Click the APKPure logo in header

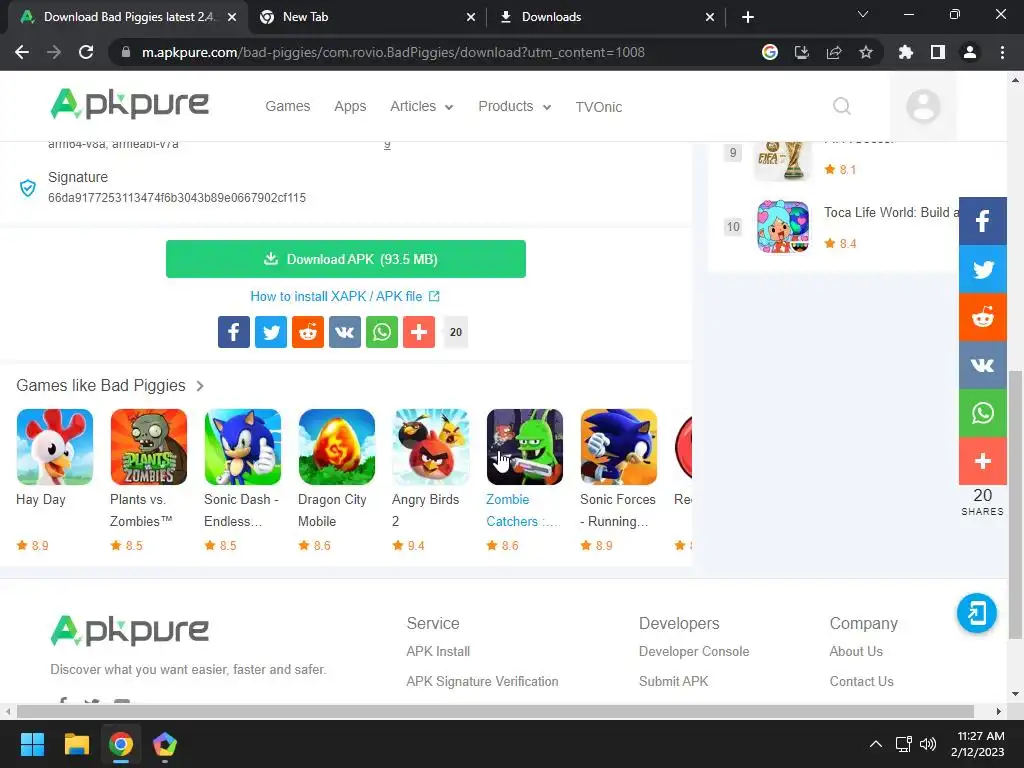129,104
